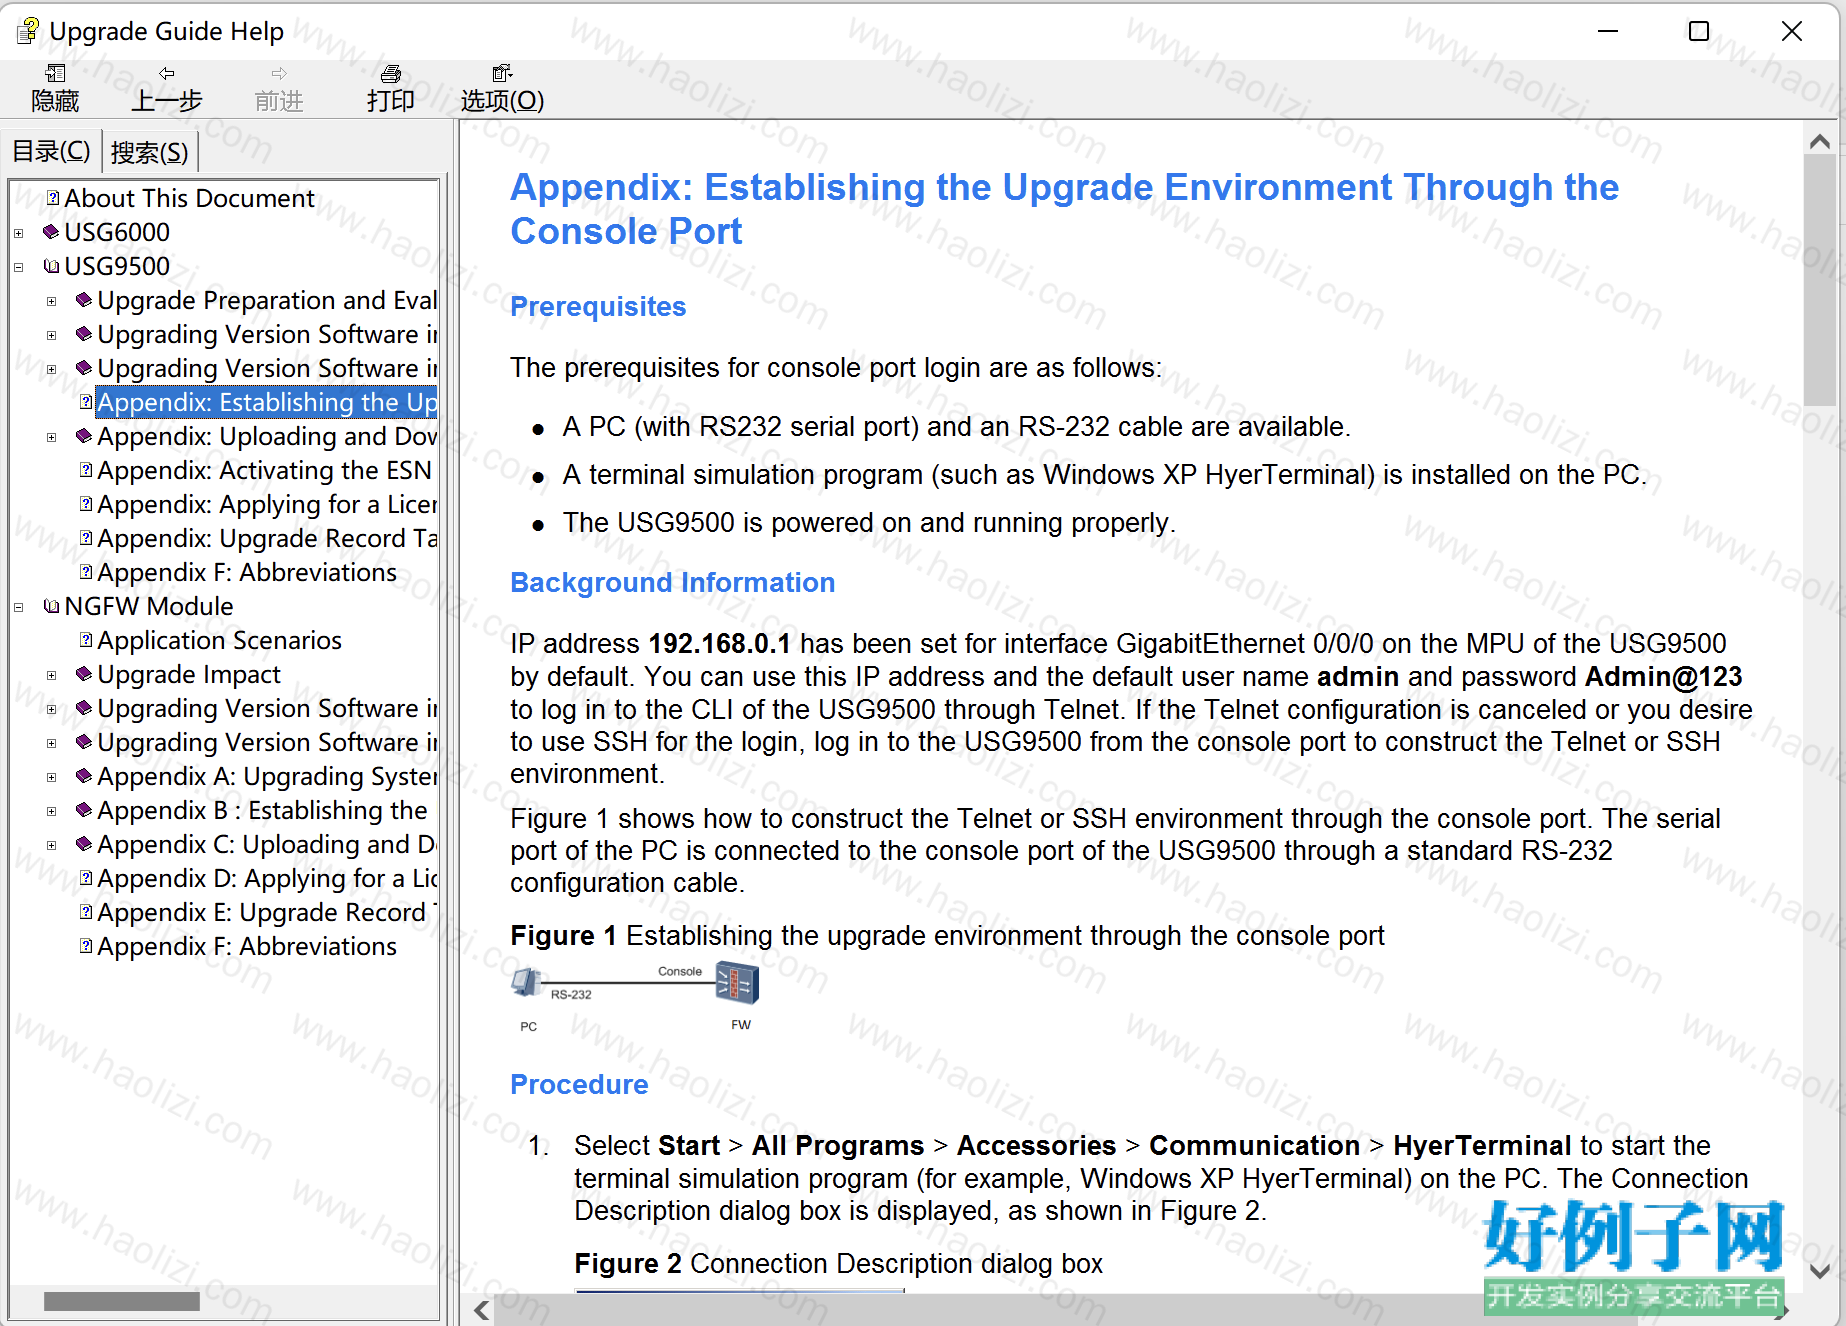Click the content pane scroll-left arrow
The height and width of the screenshot is (1326, 1846).
coord(481,1309)
